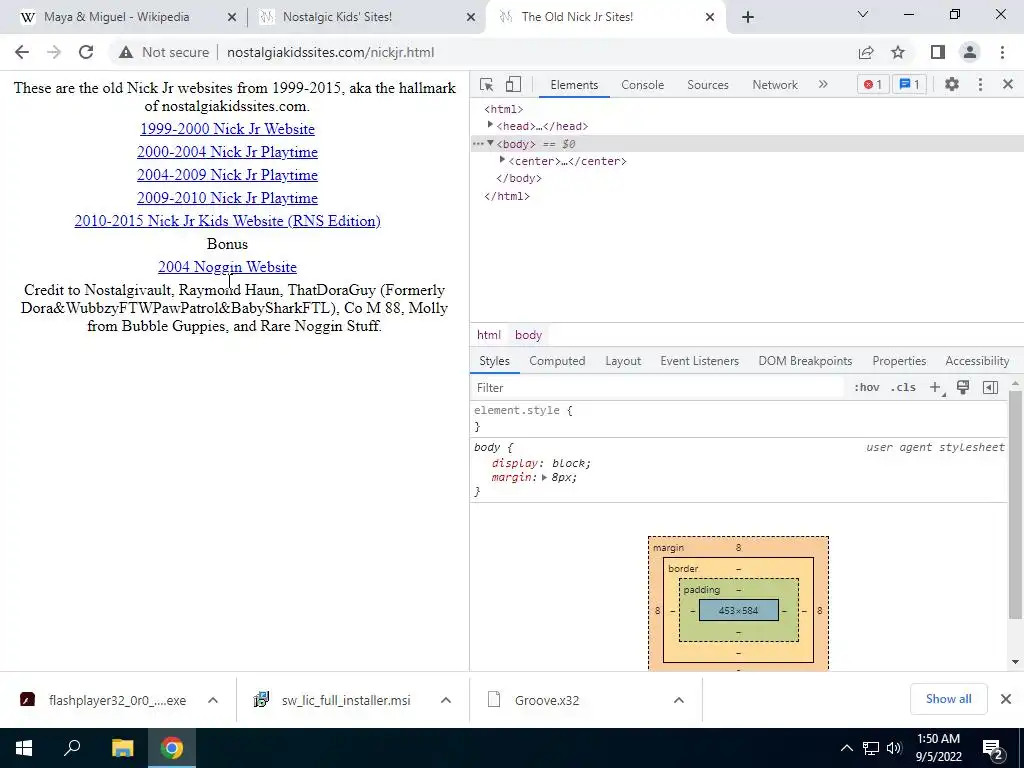Select body in the DOM breadcrumb
This screenshot has height=768, width=1024.
point(528,335)
